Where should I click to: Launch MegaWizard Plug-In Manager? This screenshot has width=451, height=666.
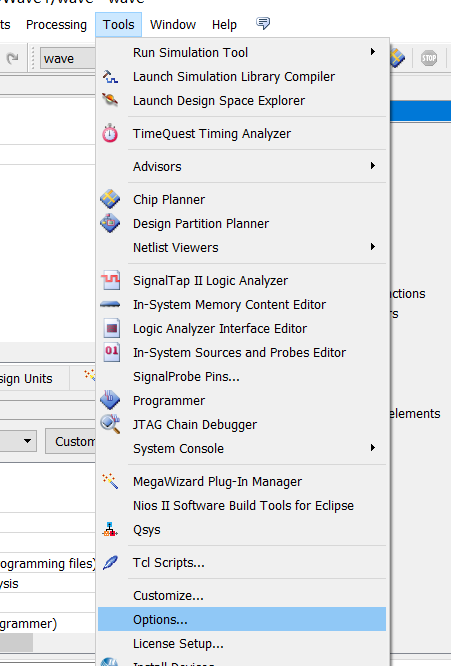tap(242, 482)
